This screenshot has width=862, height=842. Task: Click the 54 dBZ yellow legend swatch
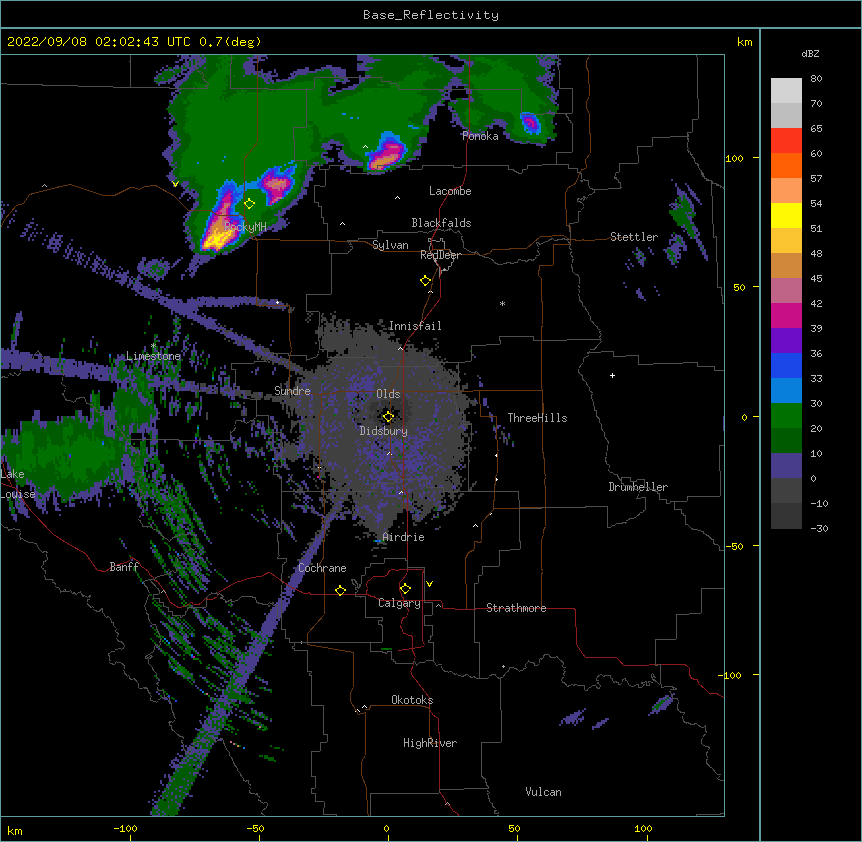pos(786,215)
